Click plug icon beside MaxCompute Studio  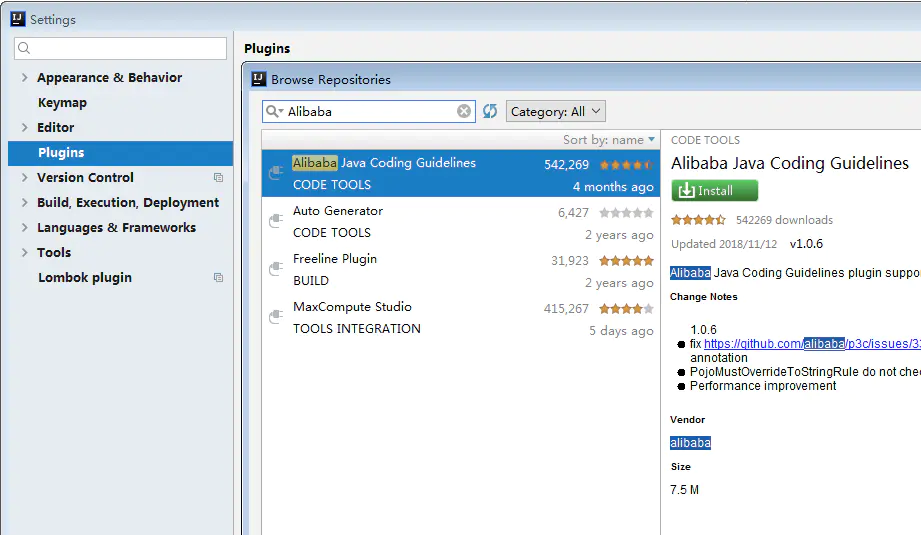click(276, 317)
